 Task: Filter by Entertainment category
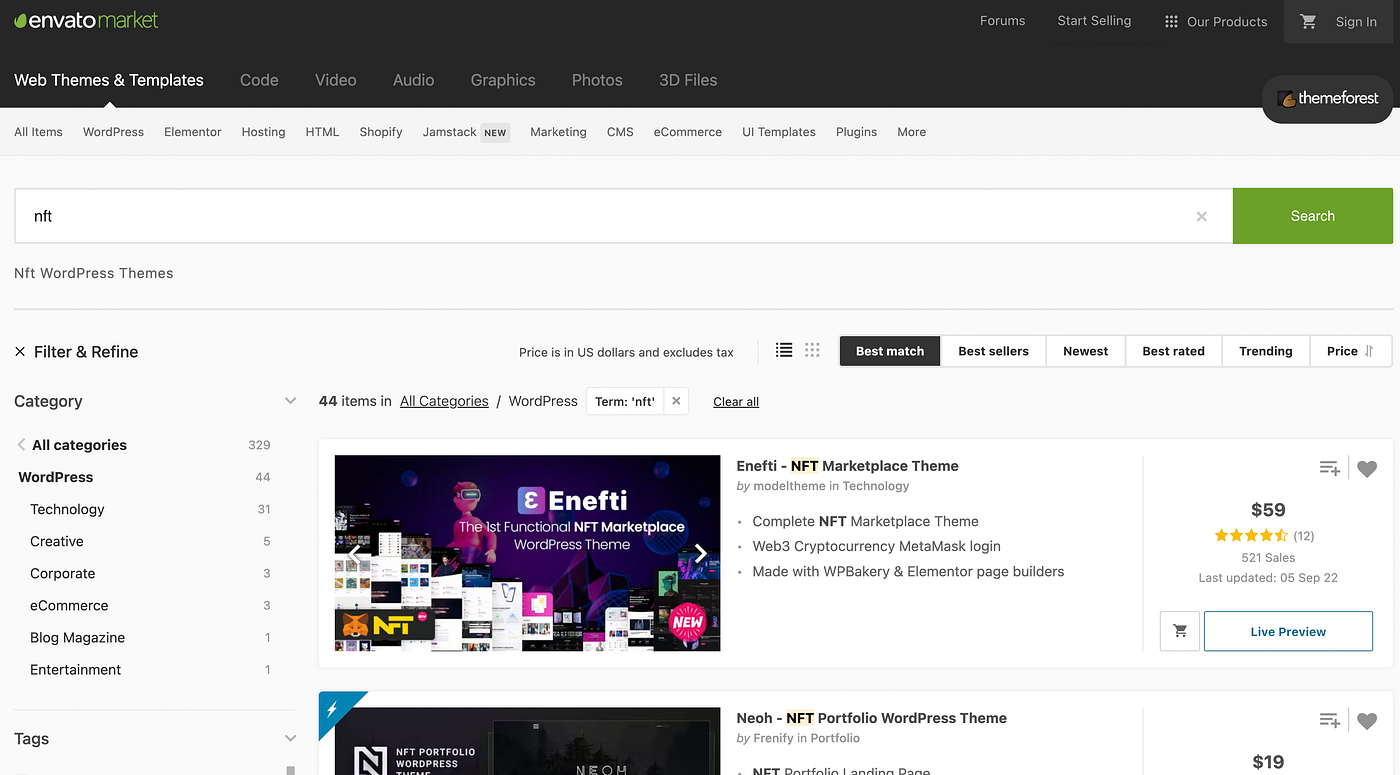[76, 669]
